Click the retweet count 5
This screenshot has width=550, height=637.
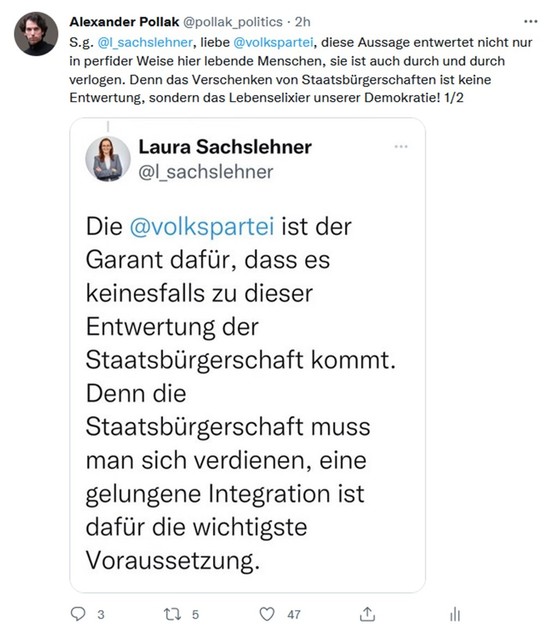195,615
